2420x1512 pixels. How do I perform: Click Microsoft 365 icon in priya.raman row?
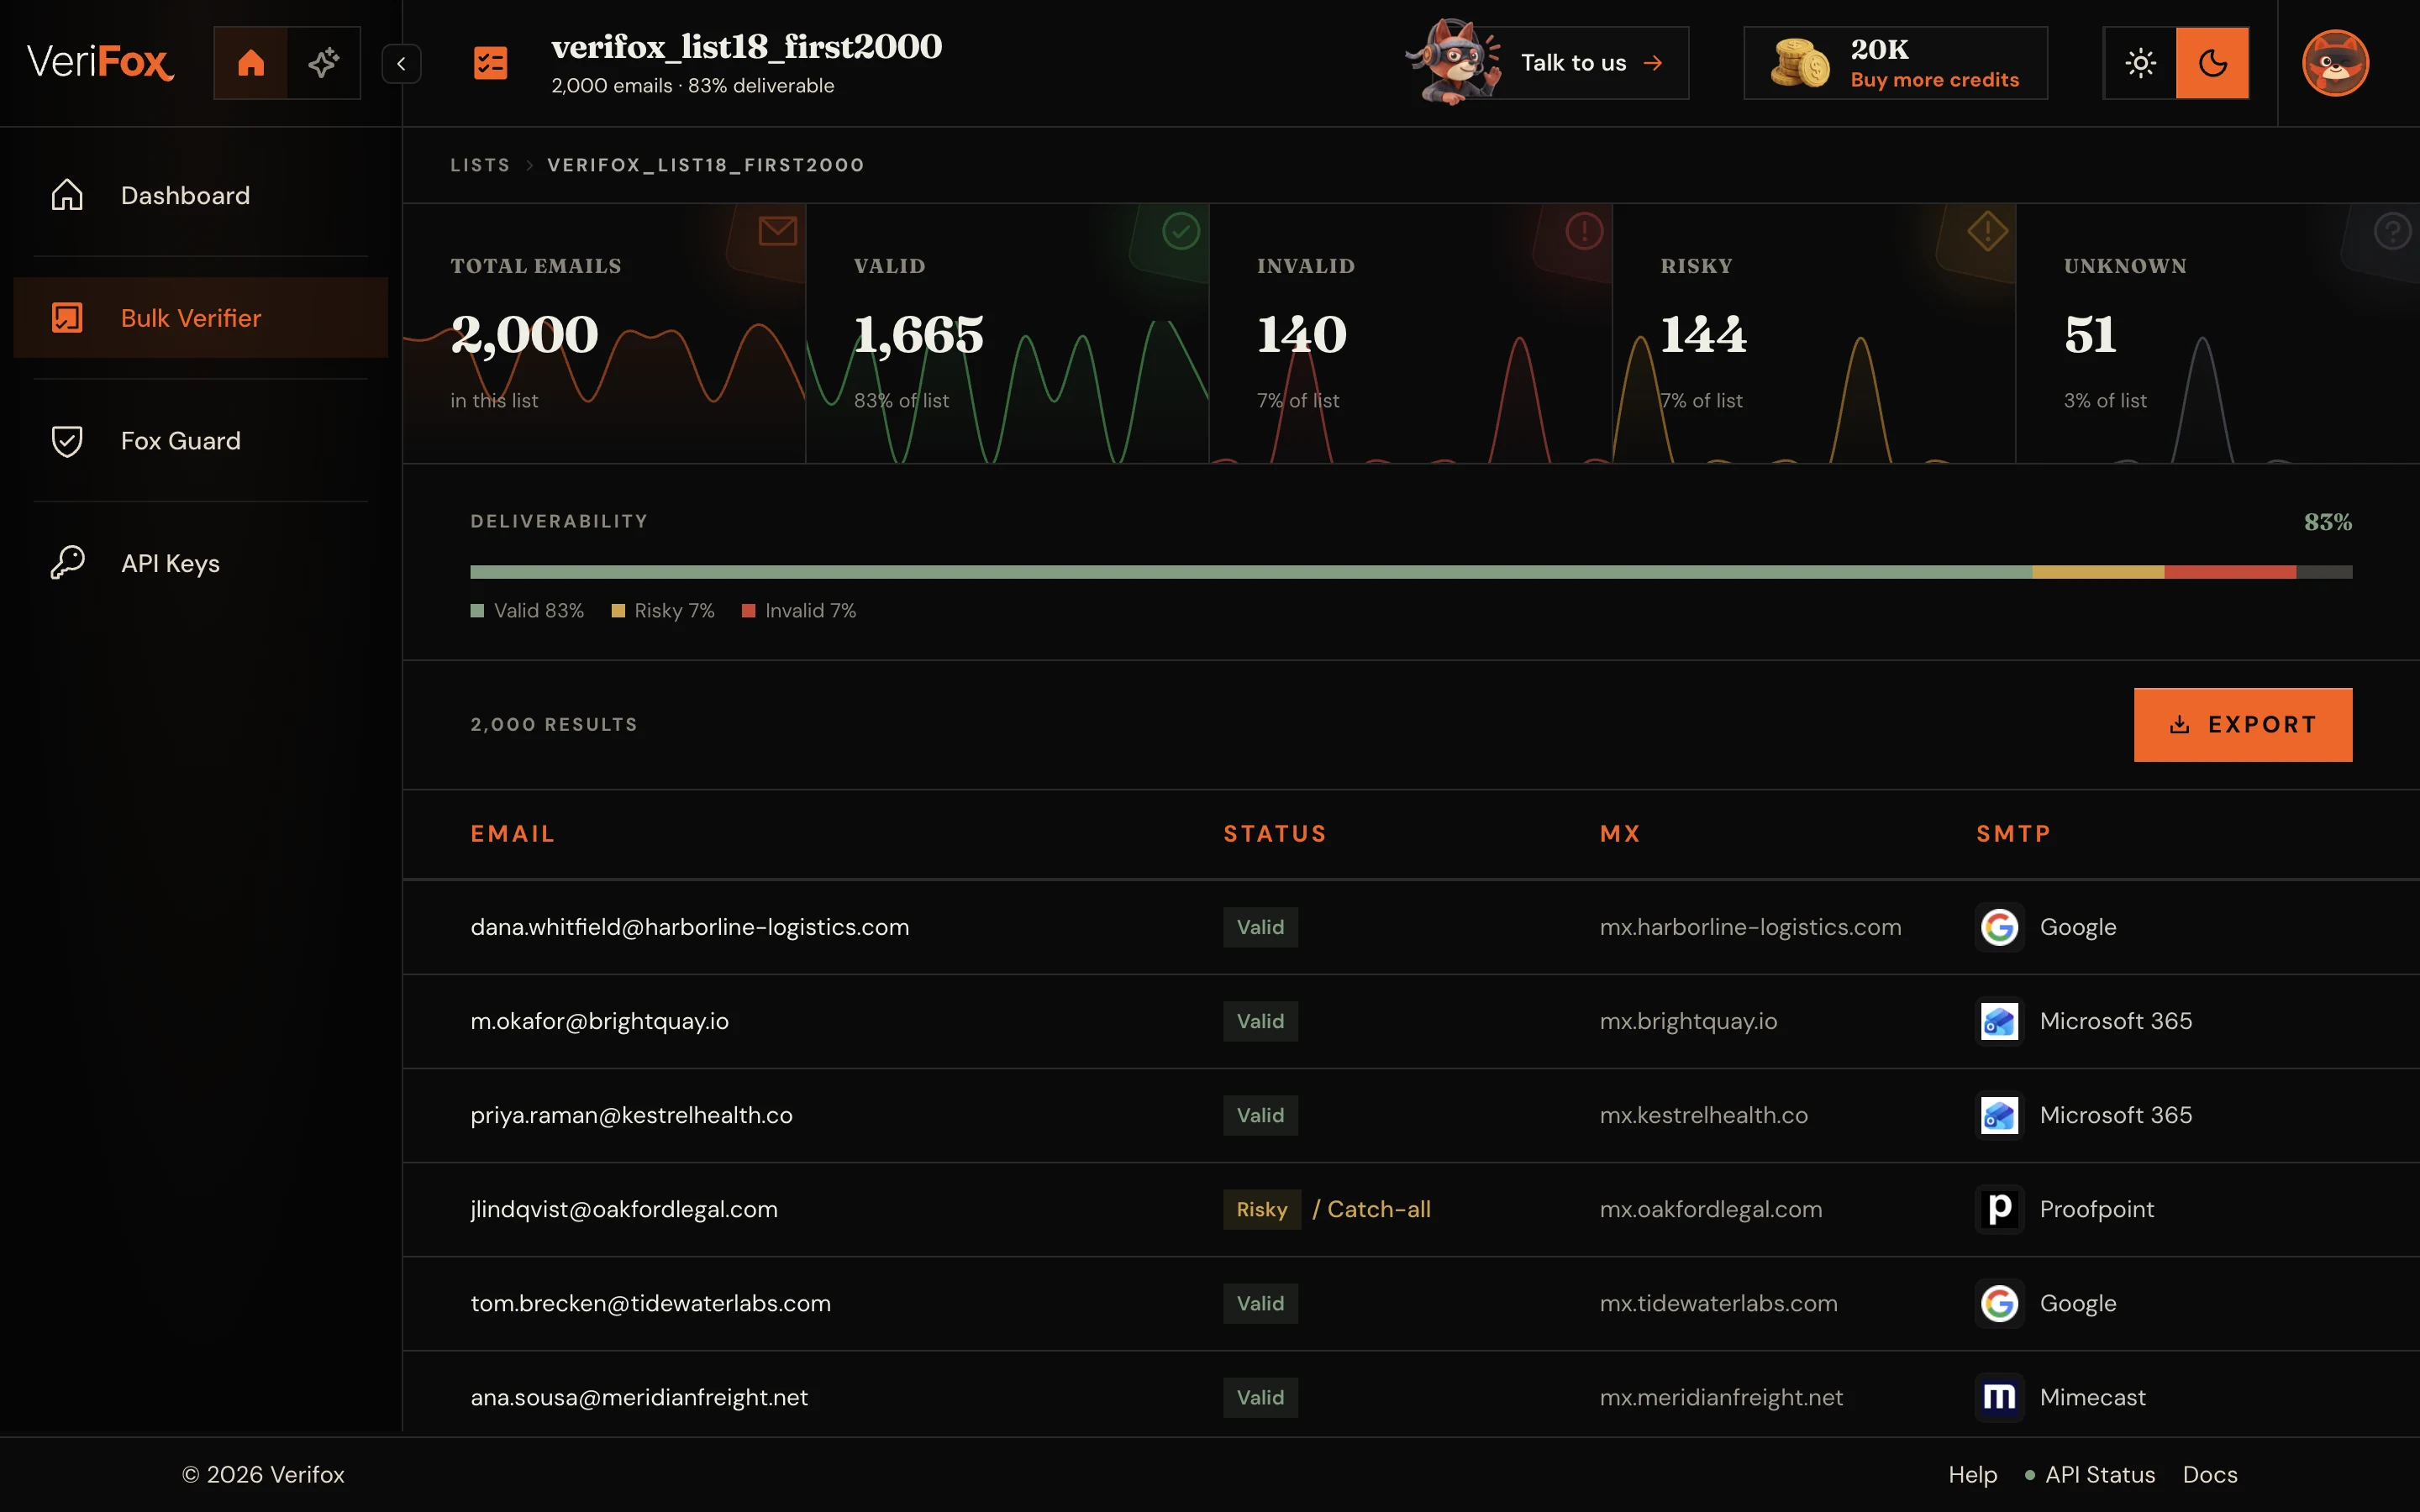pos(1999,1115)
